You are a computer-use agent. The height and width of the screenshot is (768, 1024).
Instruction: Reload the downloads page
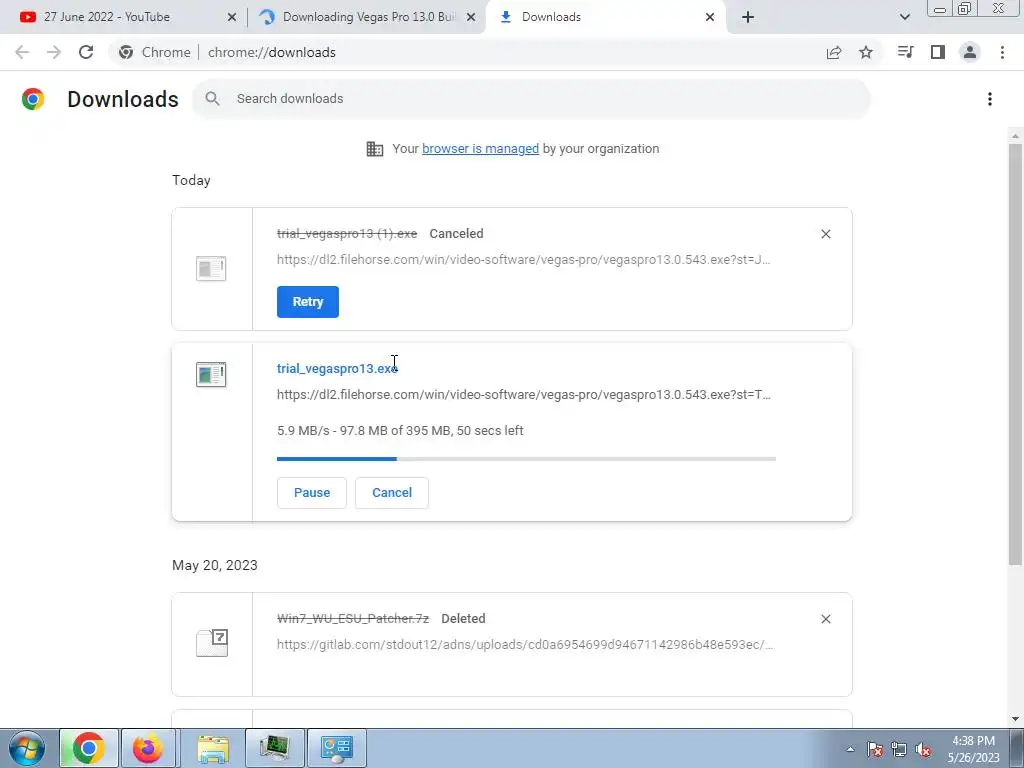(x=86, y=52)
